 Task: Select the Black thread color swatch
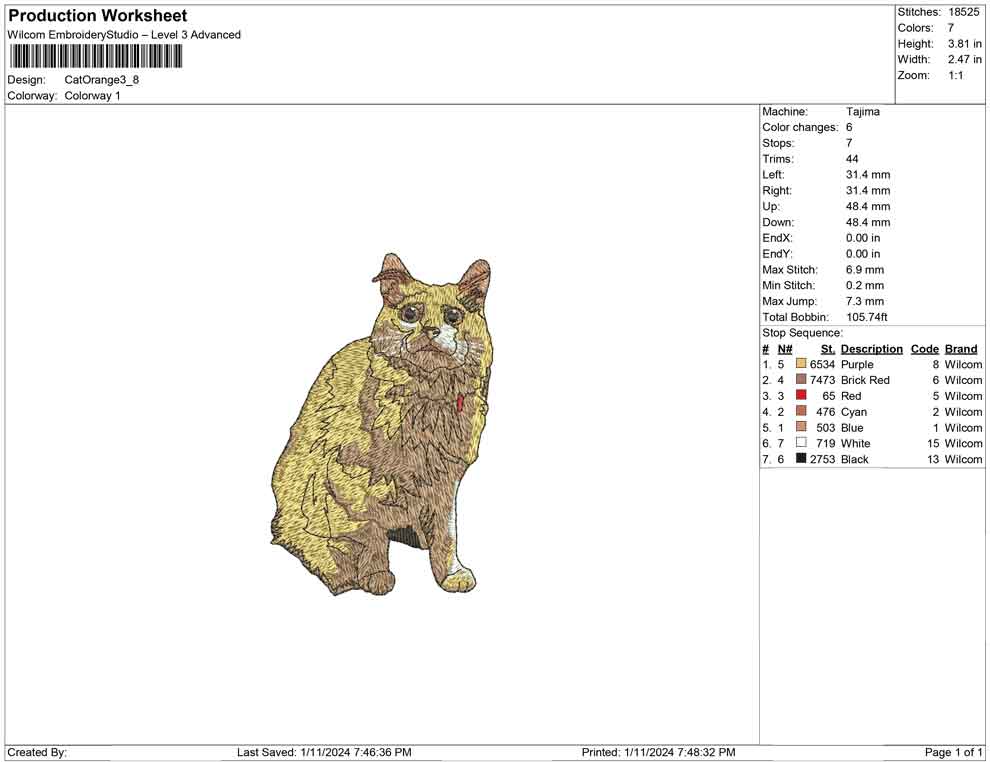coord(801,459)
